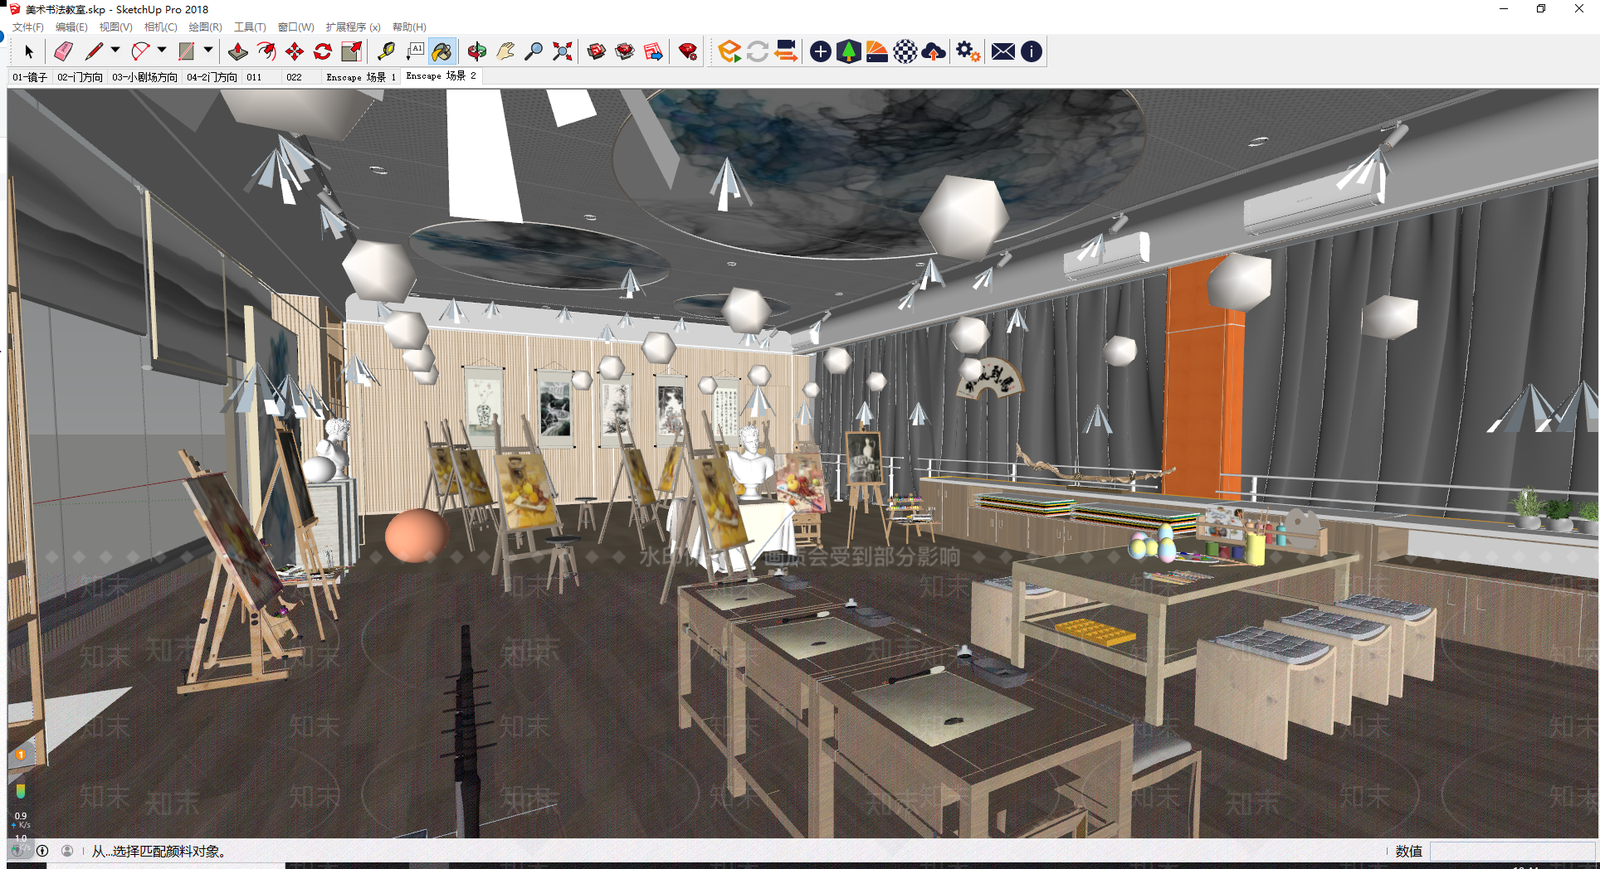Select the Move tool

[294, 51]
